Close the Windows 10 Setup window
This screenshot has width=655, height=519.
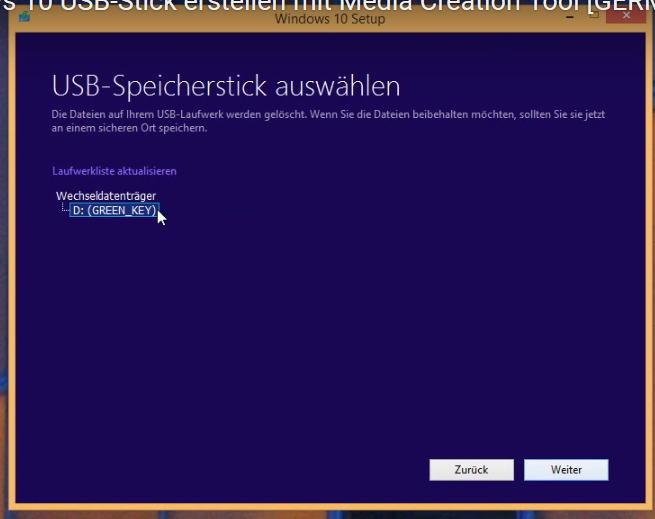pos(626,15)
